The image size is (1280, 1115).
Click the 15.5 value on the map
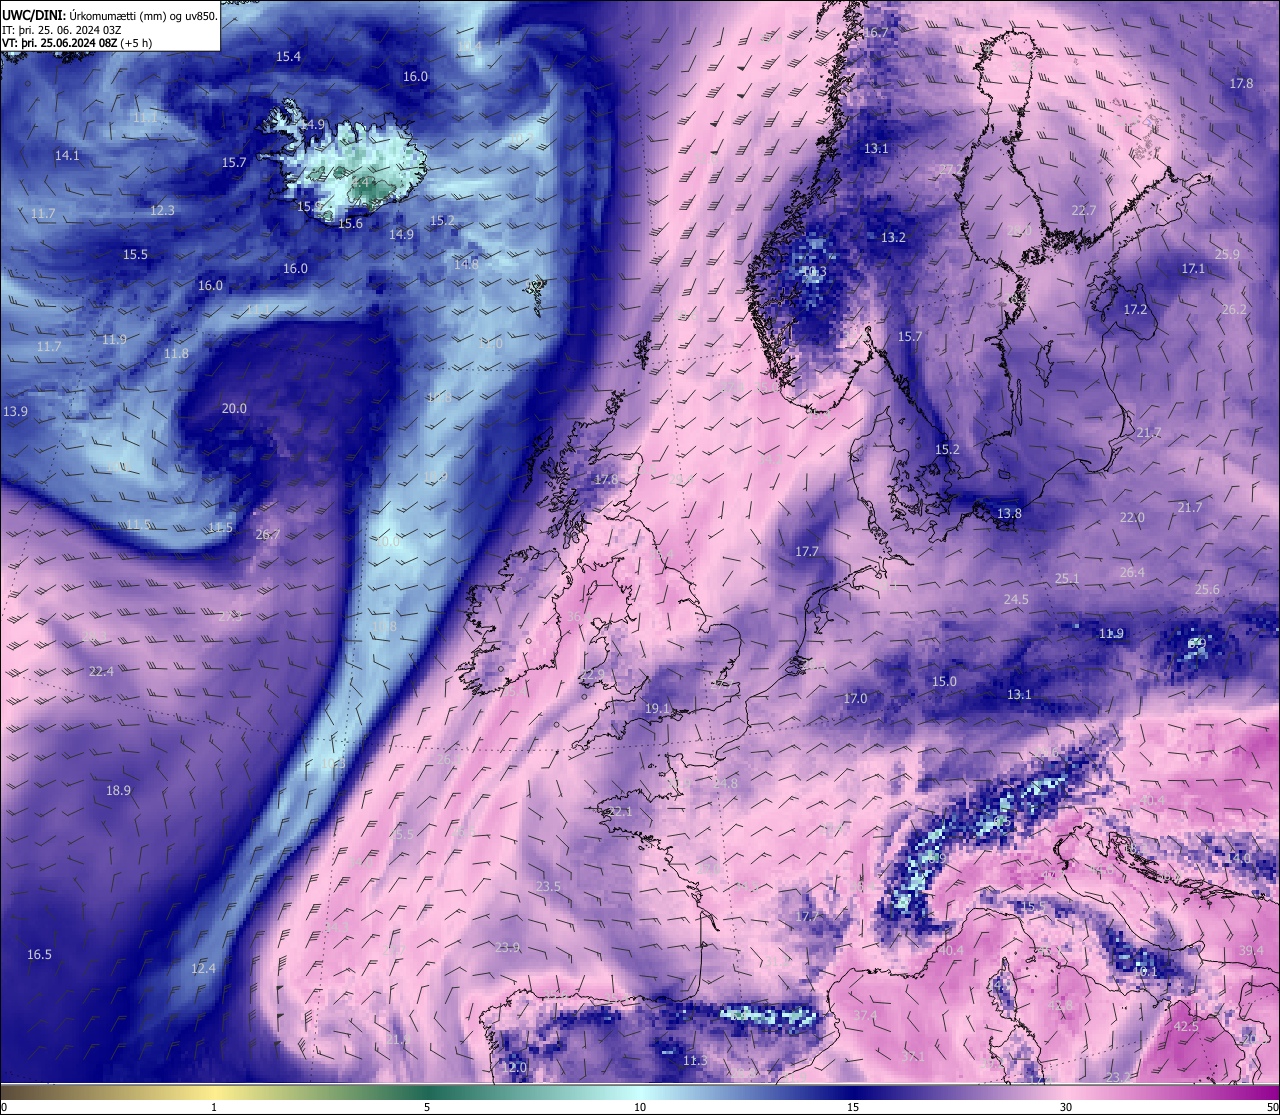click(x=135, y=254)
